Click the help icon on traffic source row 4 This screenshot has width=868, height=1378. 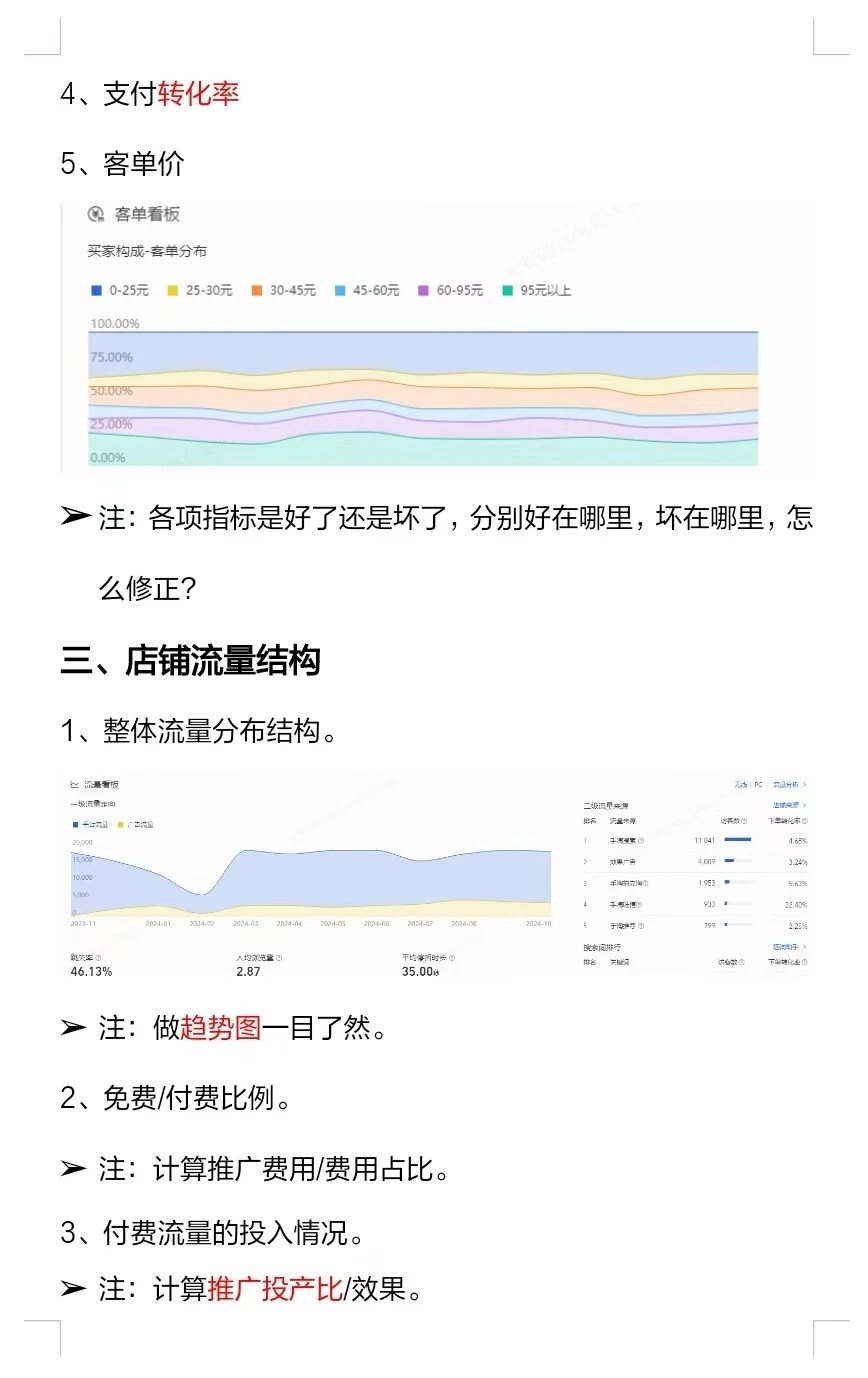639,904
